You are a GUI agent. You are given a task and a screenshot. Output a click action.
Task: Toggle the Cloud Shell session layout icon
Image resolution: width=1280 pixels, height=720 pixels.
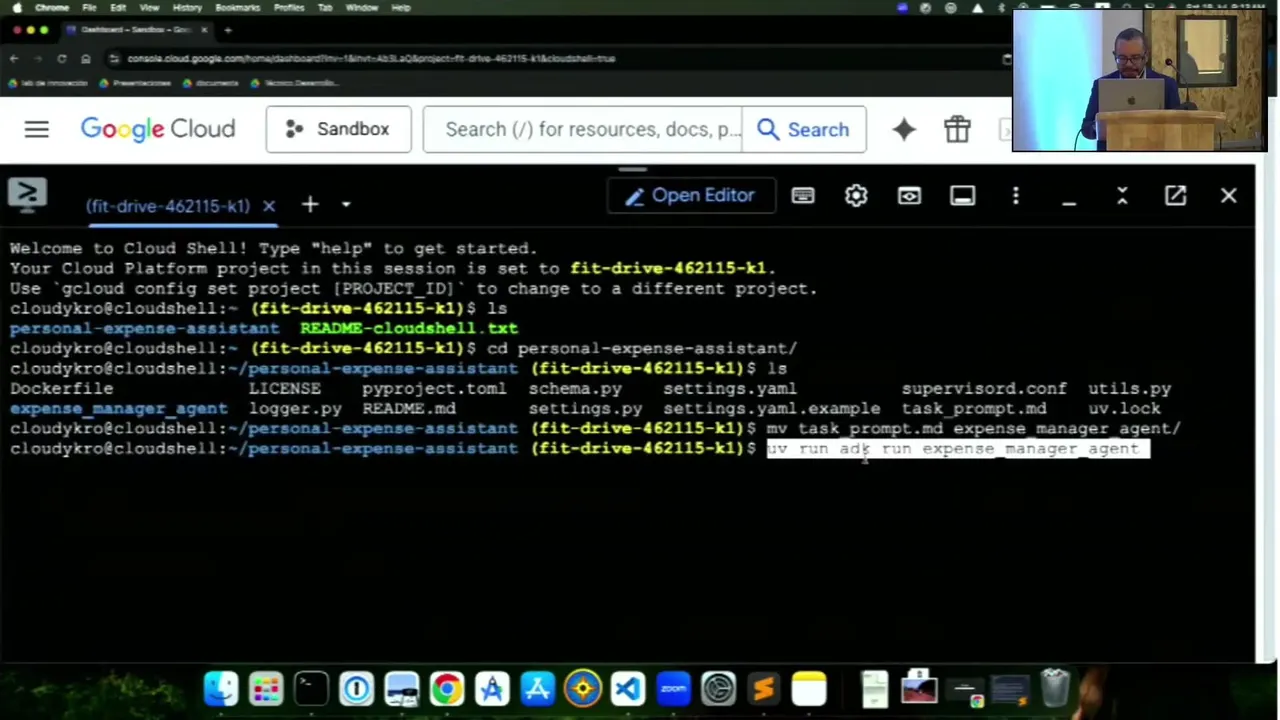point(962,196)
